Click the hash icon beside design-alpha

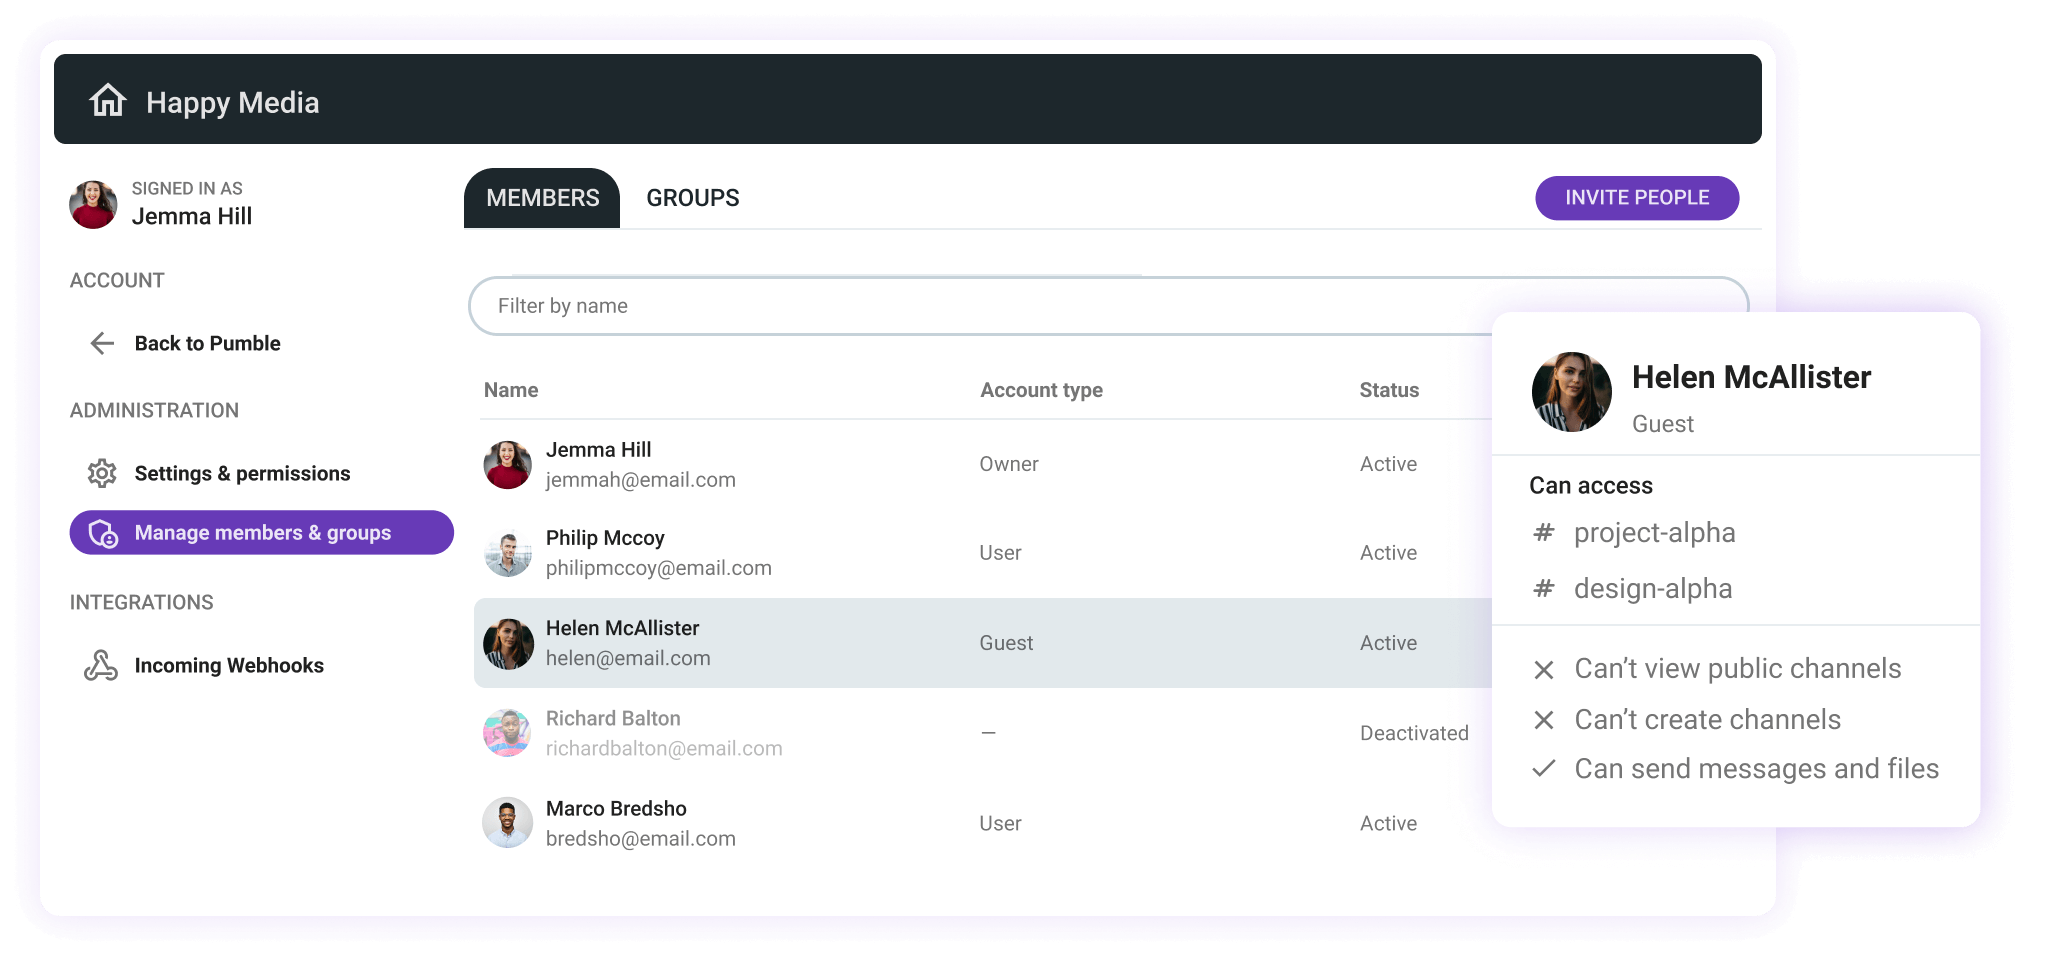point(1544,589)
